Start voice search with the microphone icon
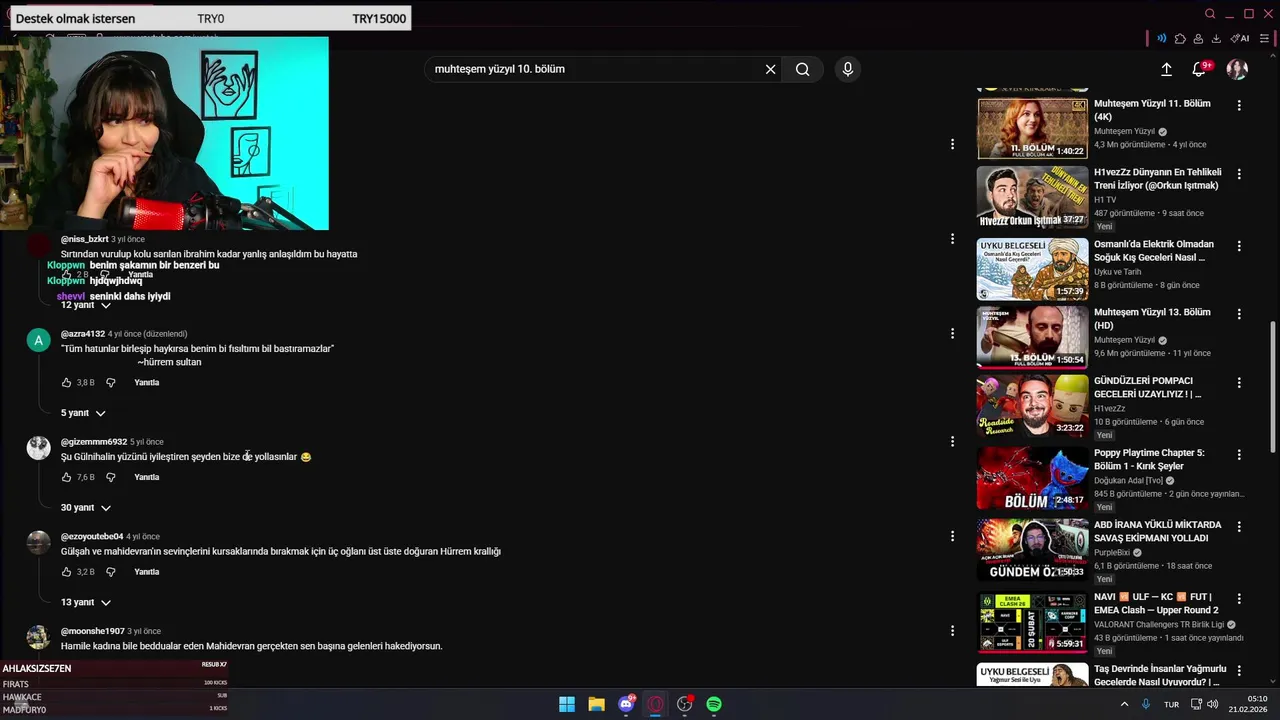Screen dimensions: 1280x720 coord(848,69)
